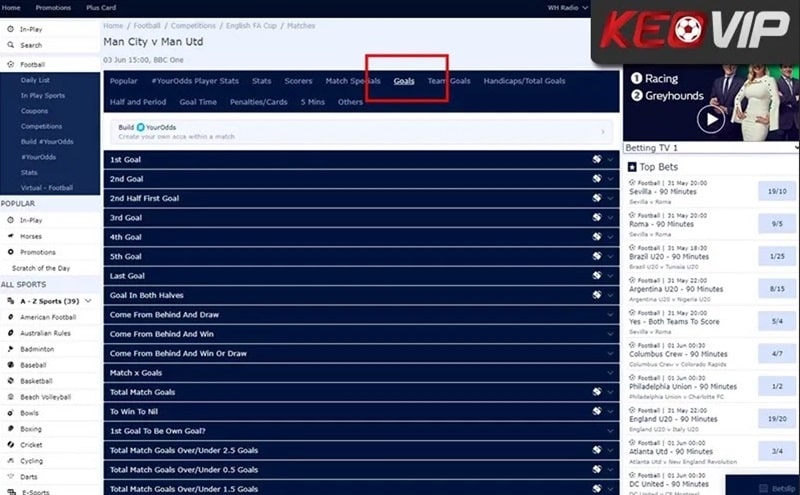Click the YourOdds icon on Last Goal row
The image size is (800, 495).
[x=597, y=276]
